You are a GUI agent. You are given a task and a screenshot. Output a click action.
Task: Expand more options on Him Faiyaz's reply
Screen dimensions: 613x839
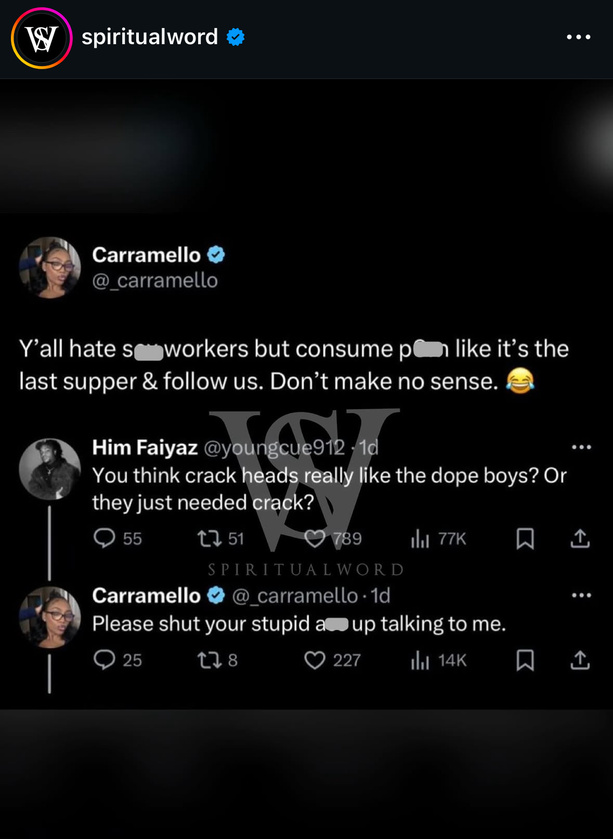[x=581, y=447]
